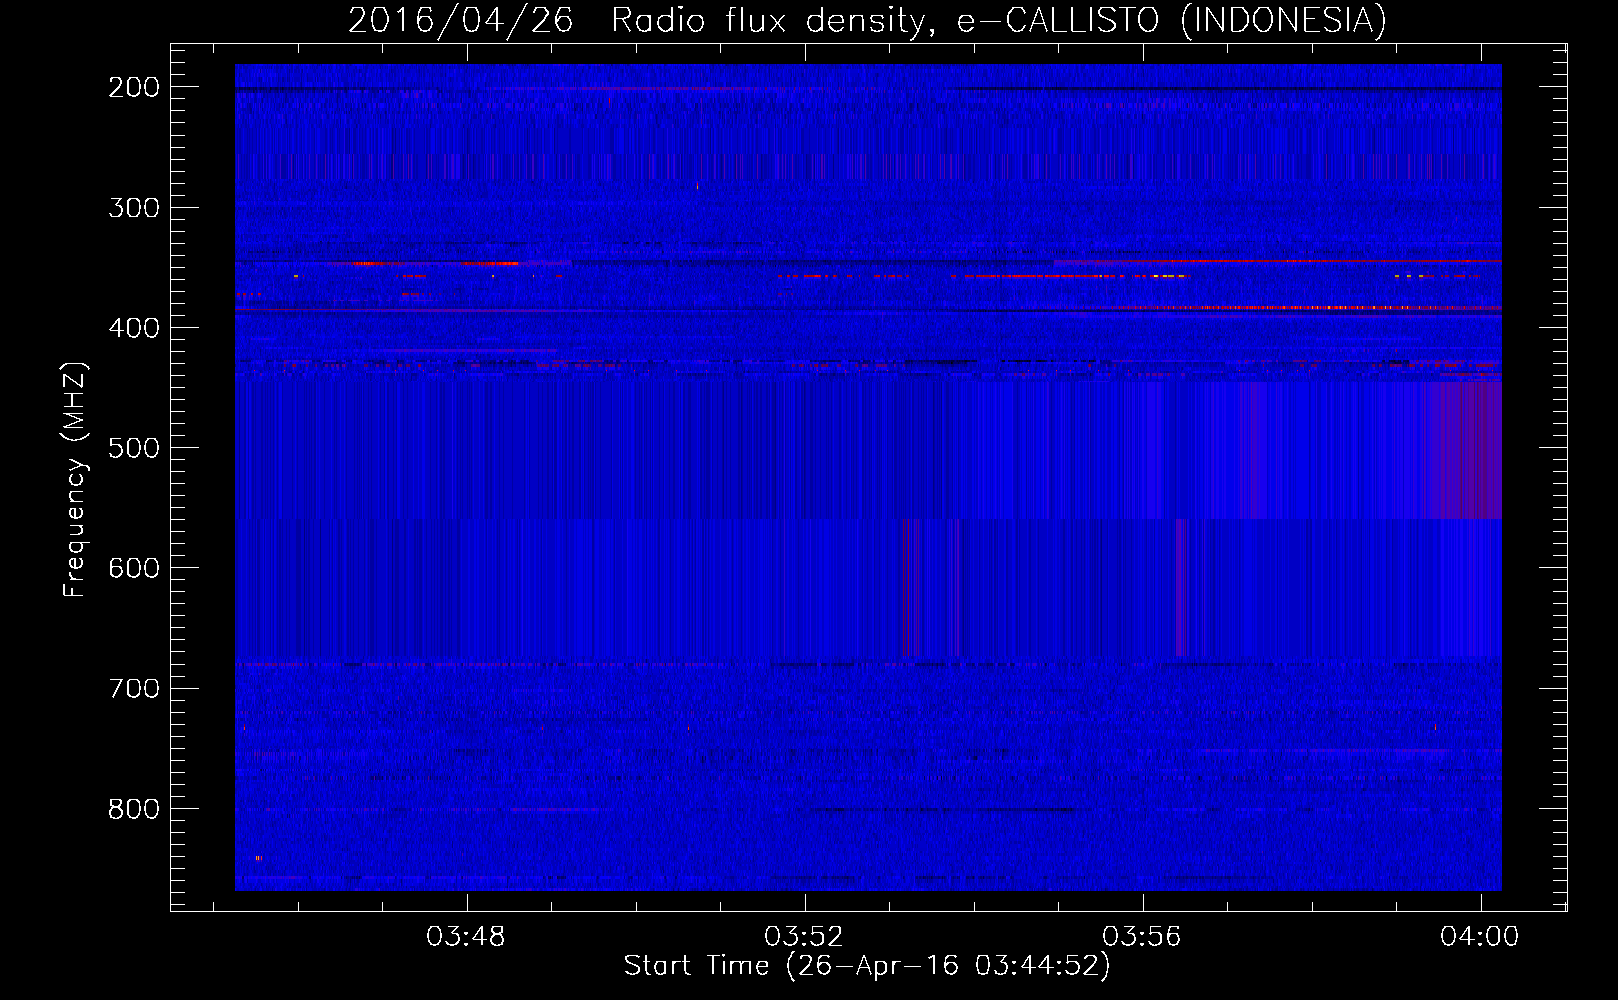Click the 04:00 time tick label
This screenshot has height=1000, width=1618.
point(1480,937)
